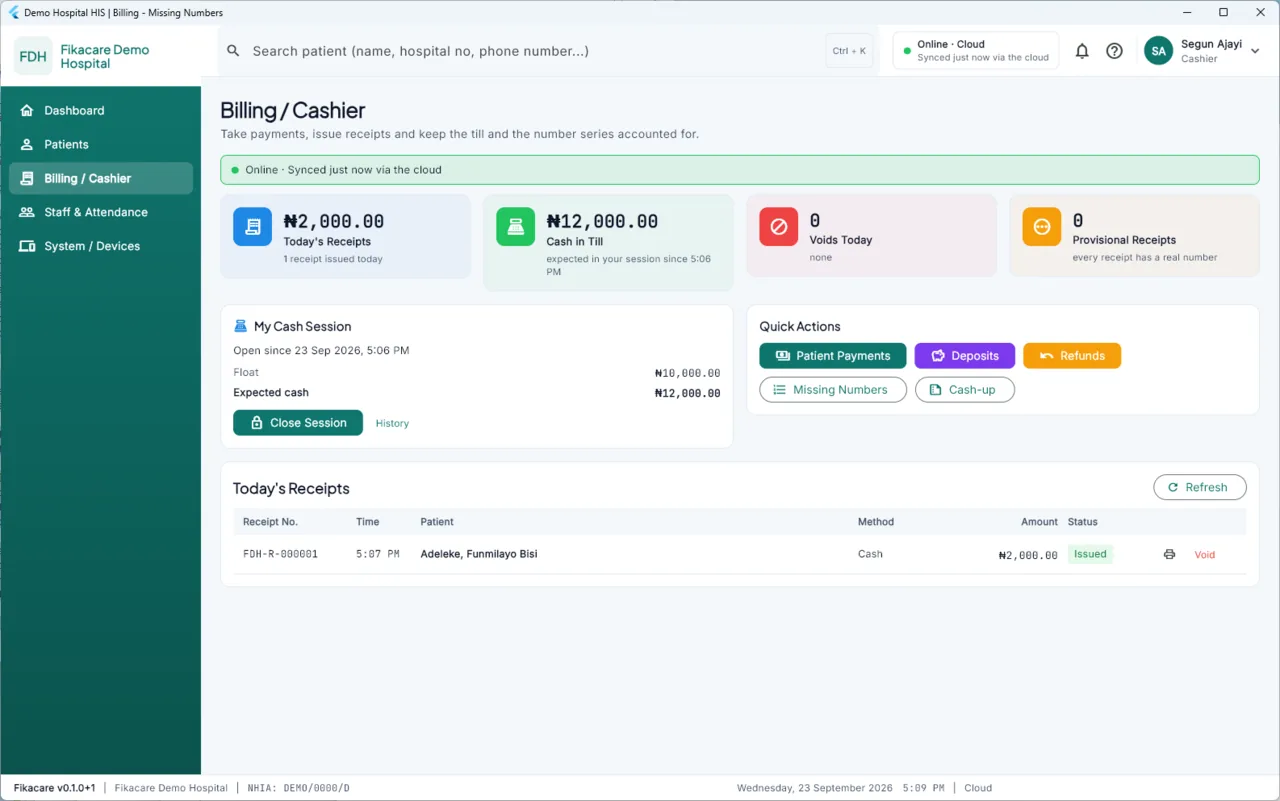
Task: Click Voids Today red icon
Action: point(778,227)
